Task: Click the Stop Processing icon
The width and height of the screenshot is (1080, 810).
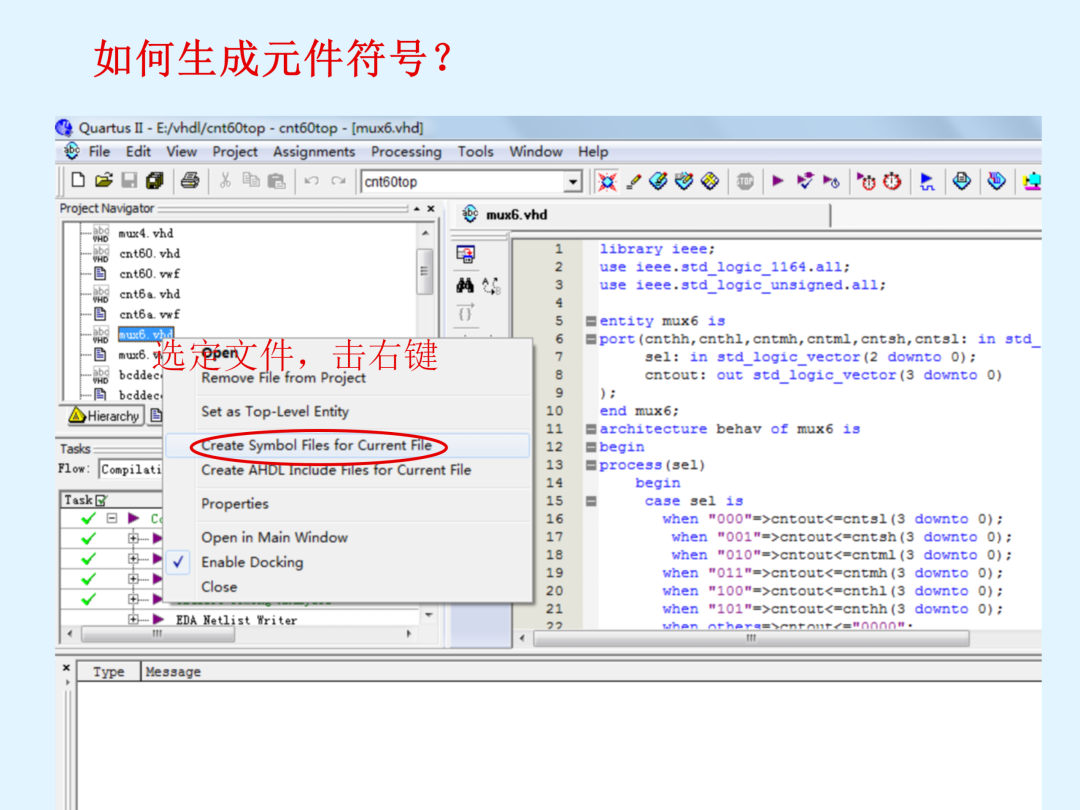Action: pos(745,182)
